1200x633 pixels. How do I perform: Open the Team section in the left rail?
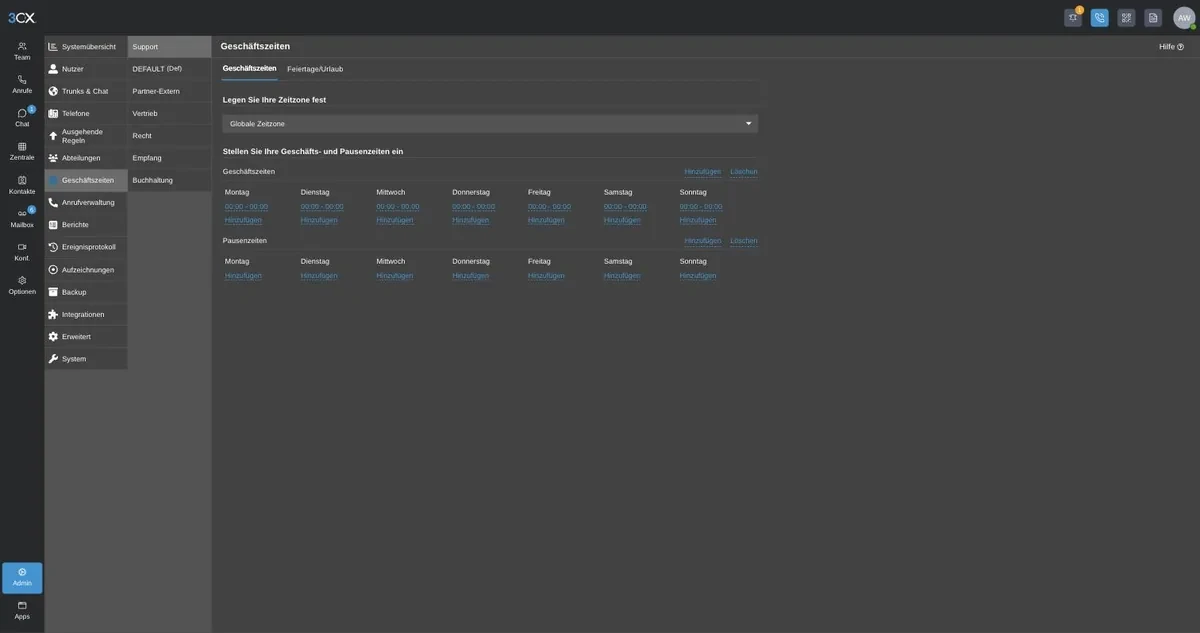pos(22,51)
